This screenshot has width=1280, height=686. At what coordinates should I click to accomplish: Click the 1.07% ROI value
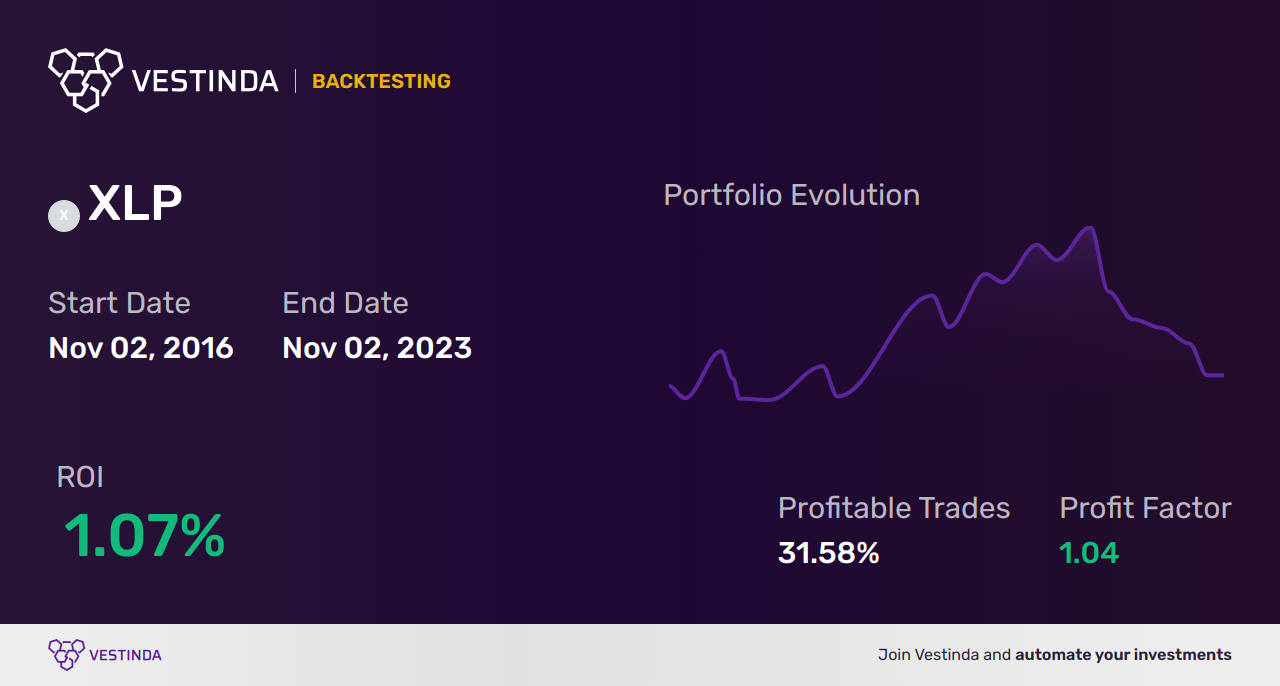click(x=144, y=536)
